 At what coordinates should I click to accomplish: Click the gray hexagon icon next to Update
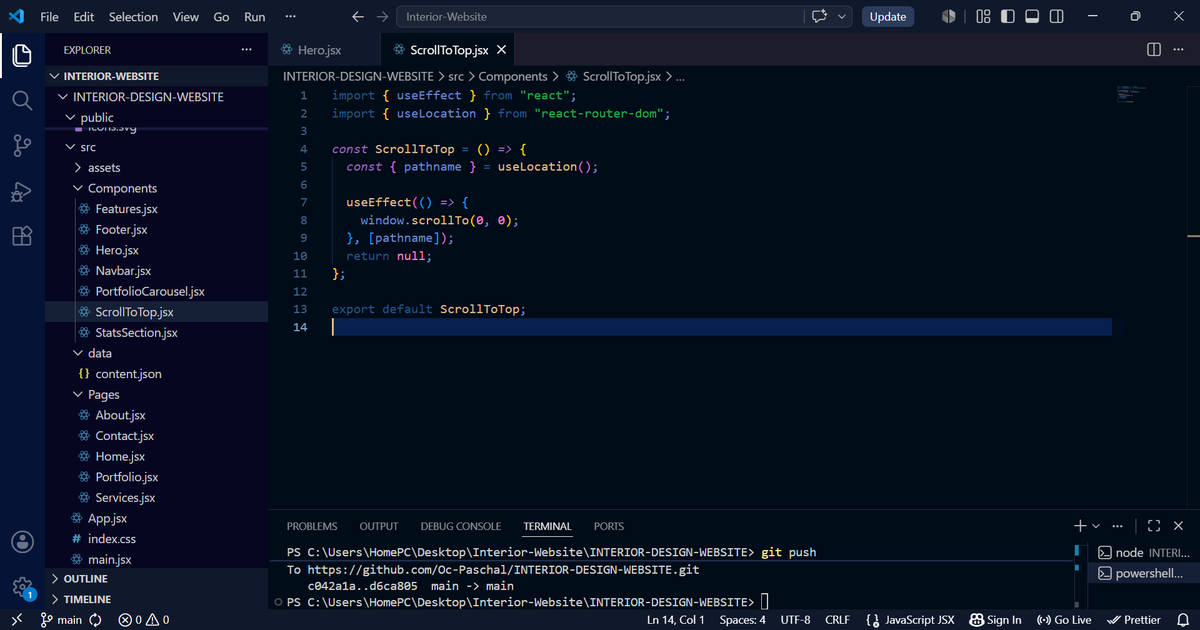tap(949, 17)
